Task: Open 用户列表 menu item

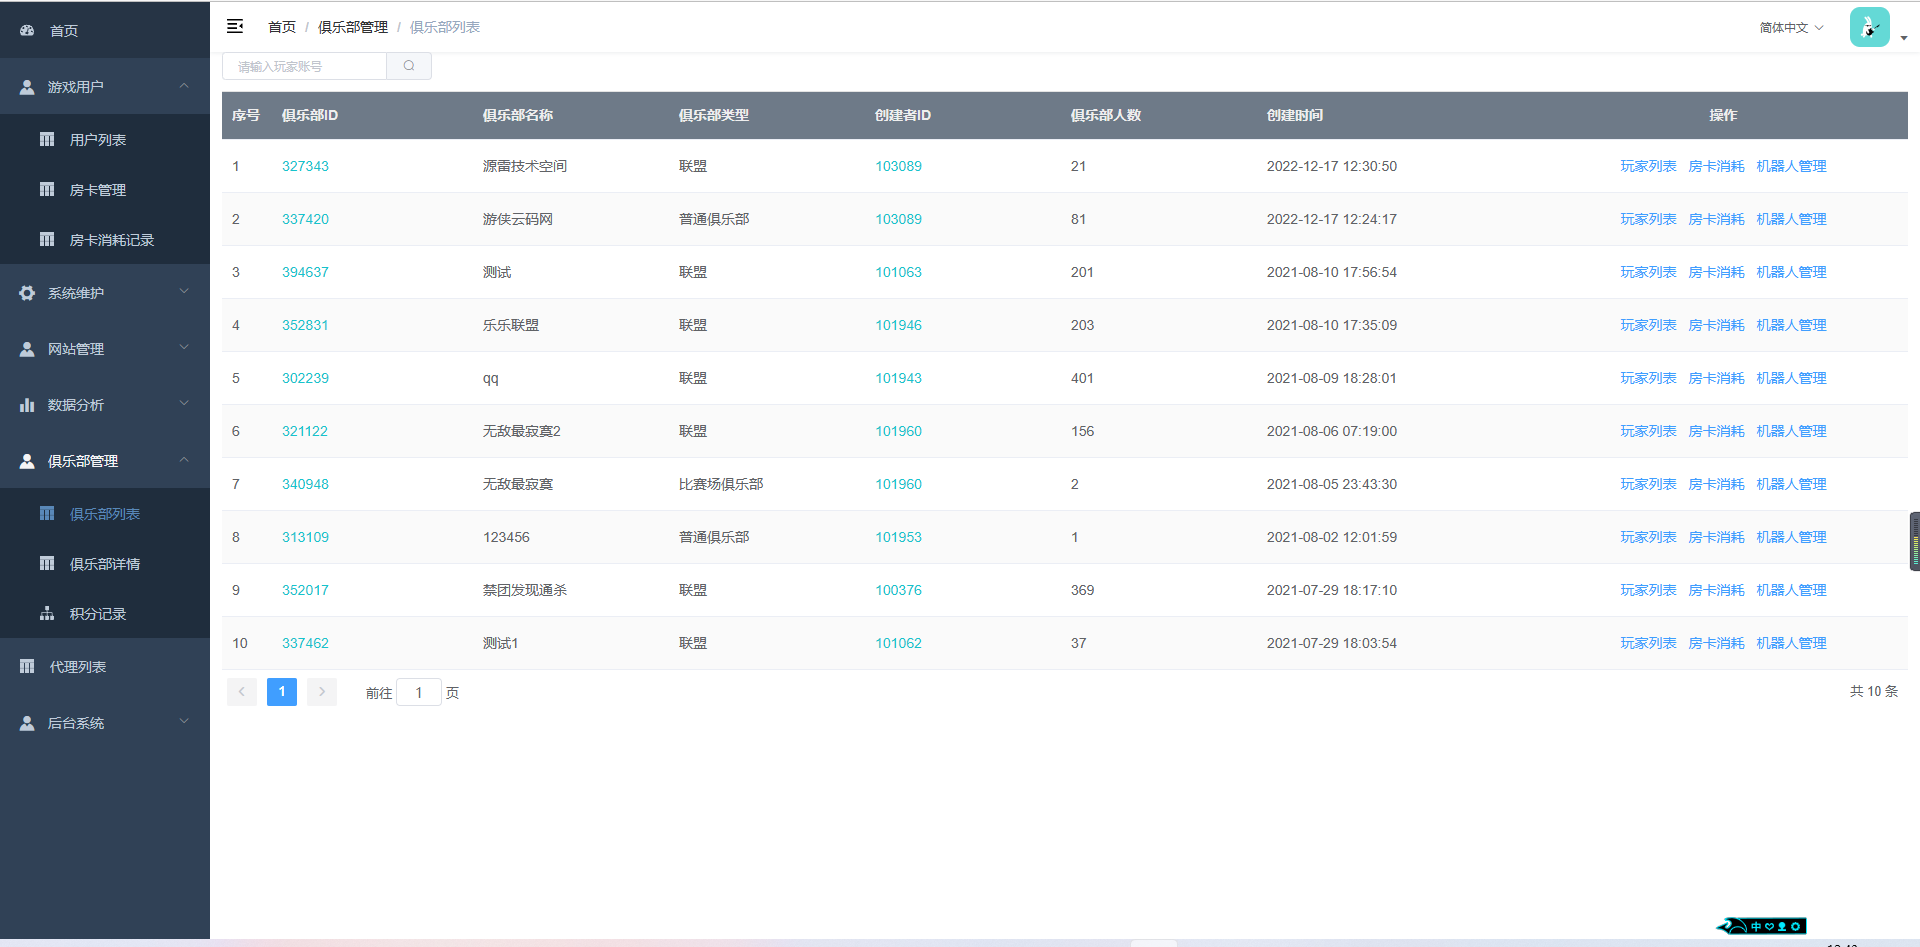Action: click(105, 139)
